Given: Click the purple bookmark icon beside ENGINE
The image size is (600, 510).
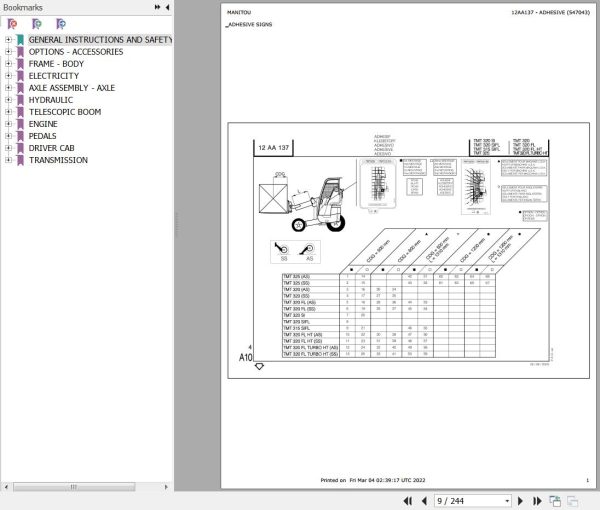Looking at the screenshot, I should point(20,124).
